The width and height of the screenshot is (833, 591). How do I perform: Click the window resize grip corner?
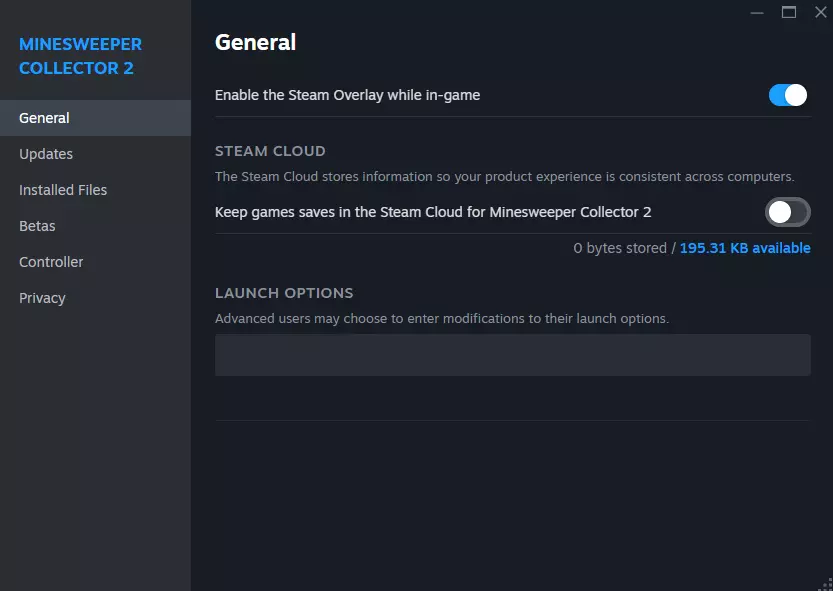point(825,583)
